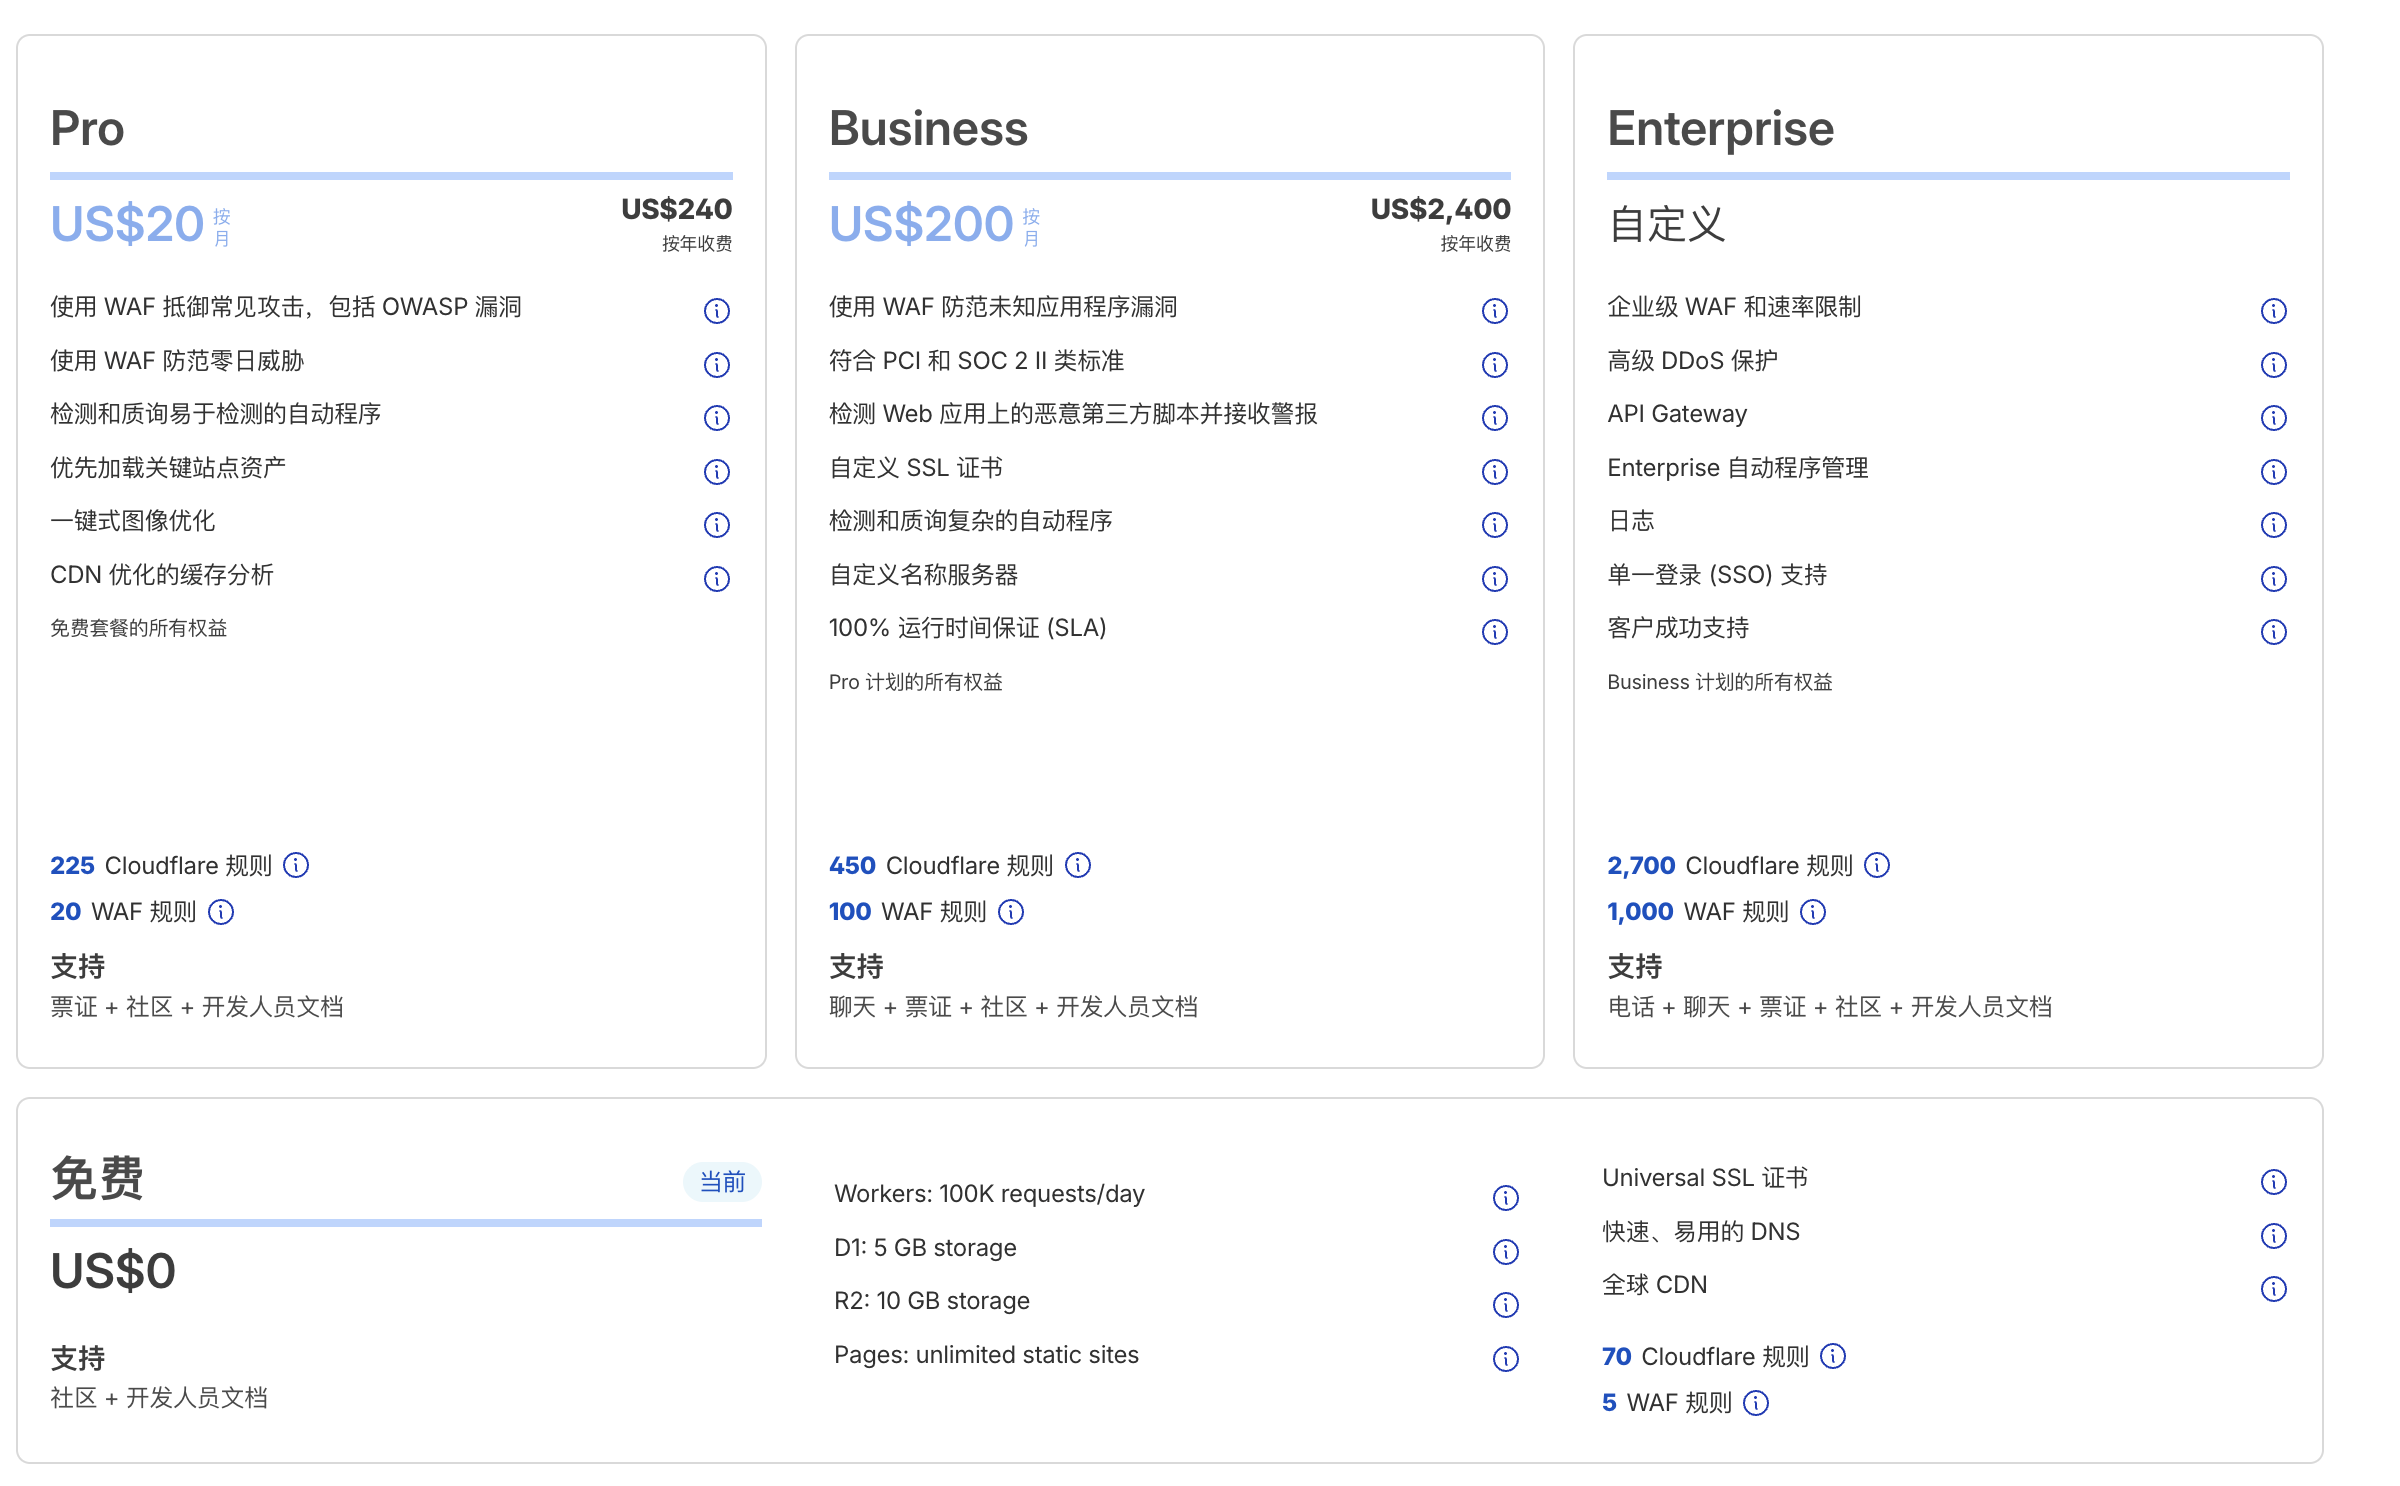Click info icon for Enterprise 自动程序管理

[x=2274, y=472]
